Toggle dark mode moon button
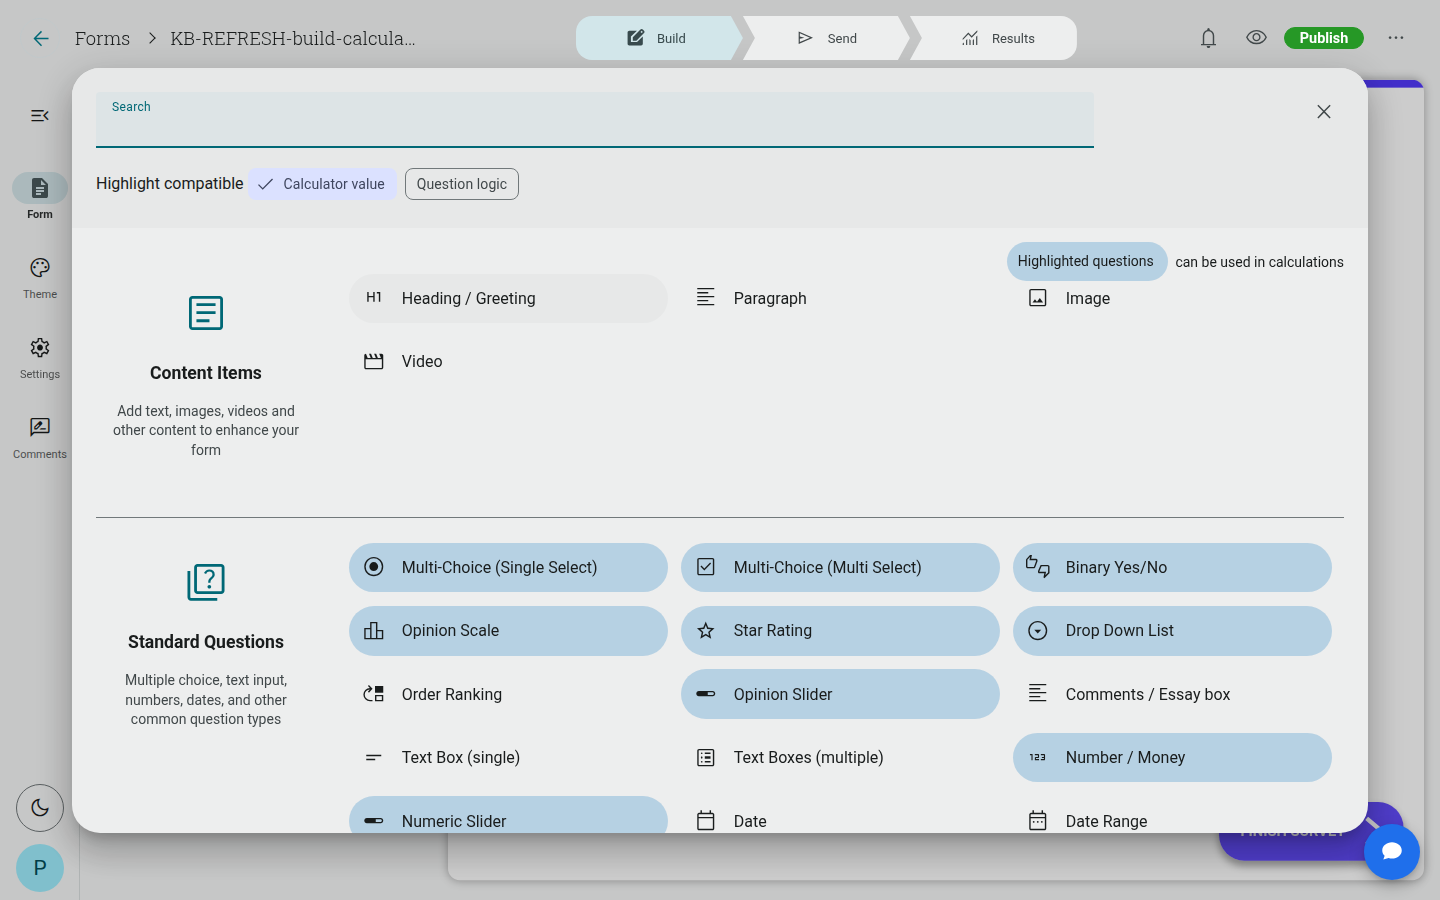1440x900 pixels. (40, 808)
